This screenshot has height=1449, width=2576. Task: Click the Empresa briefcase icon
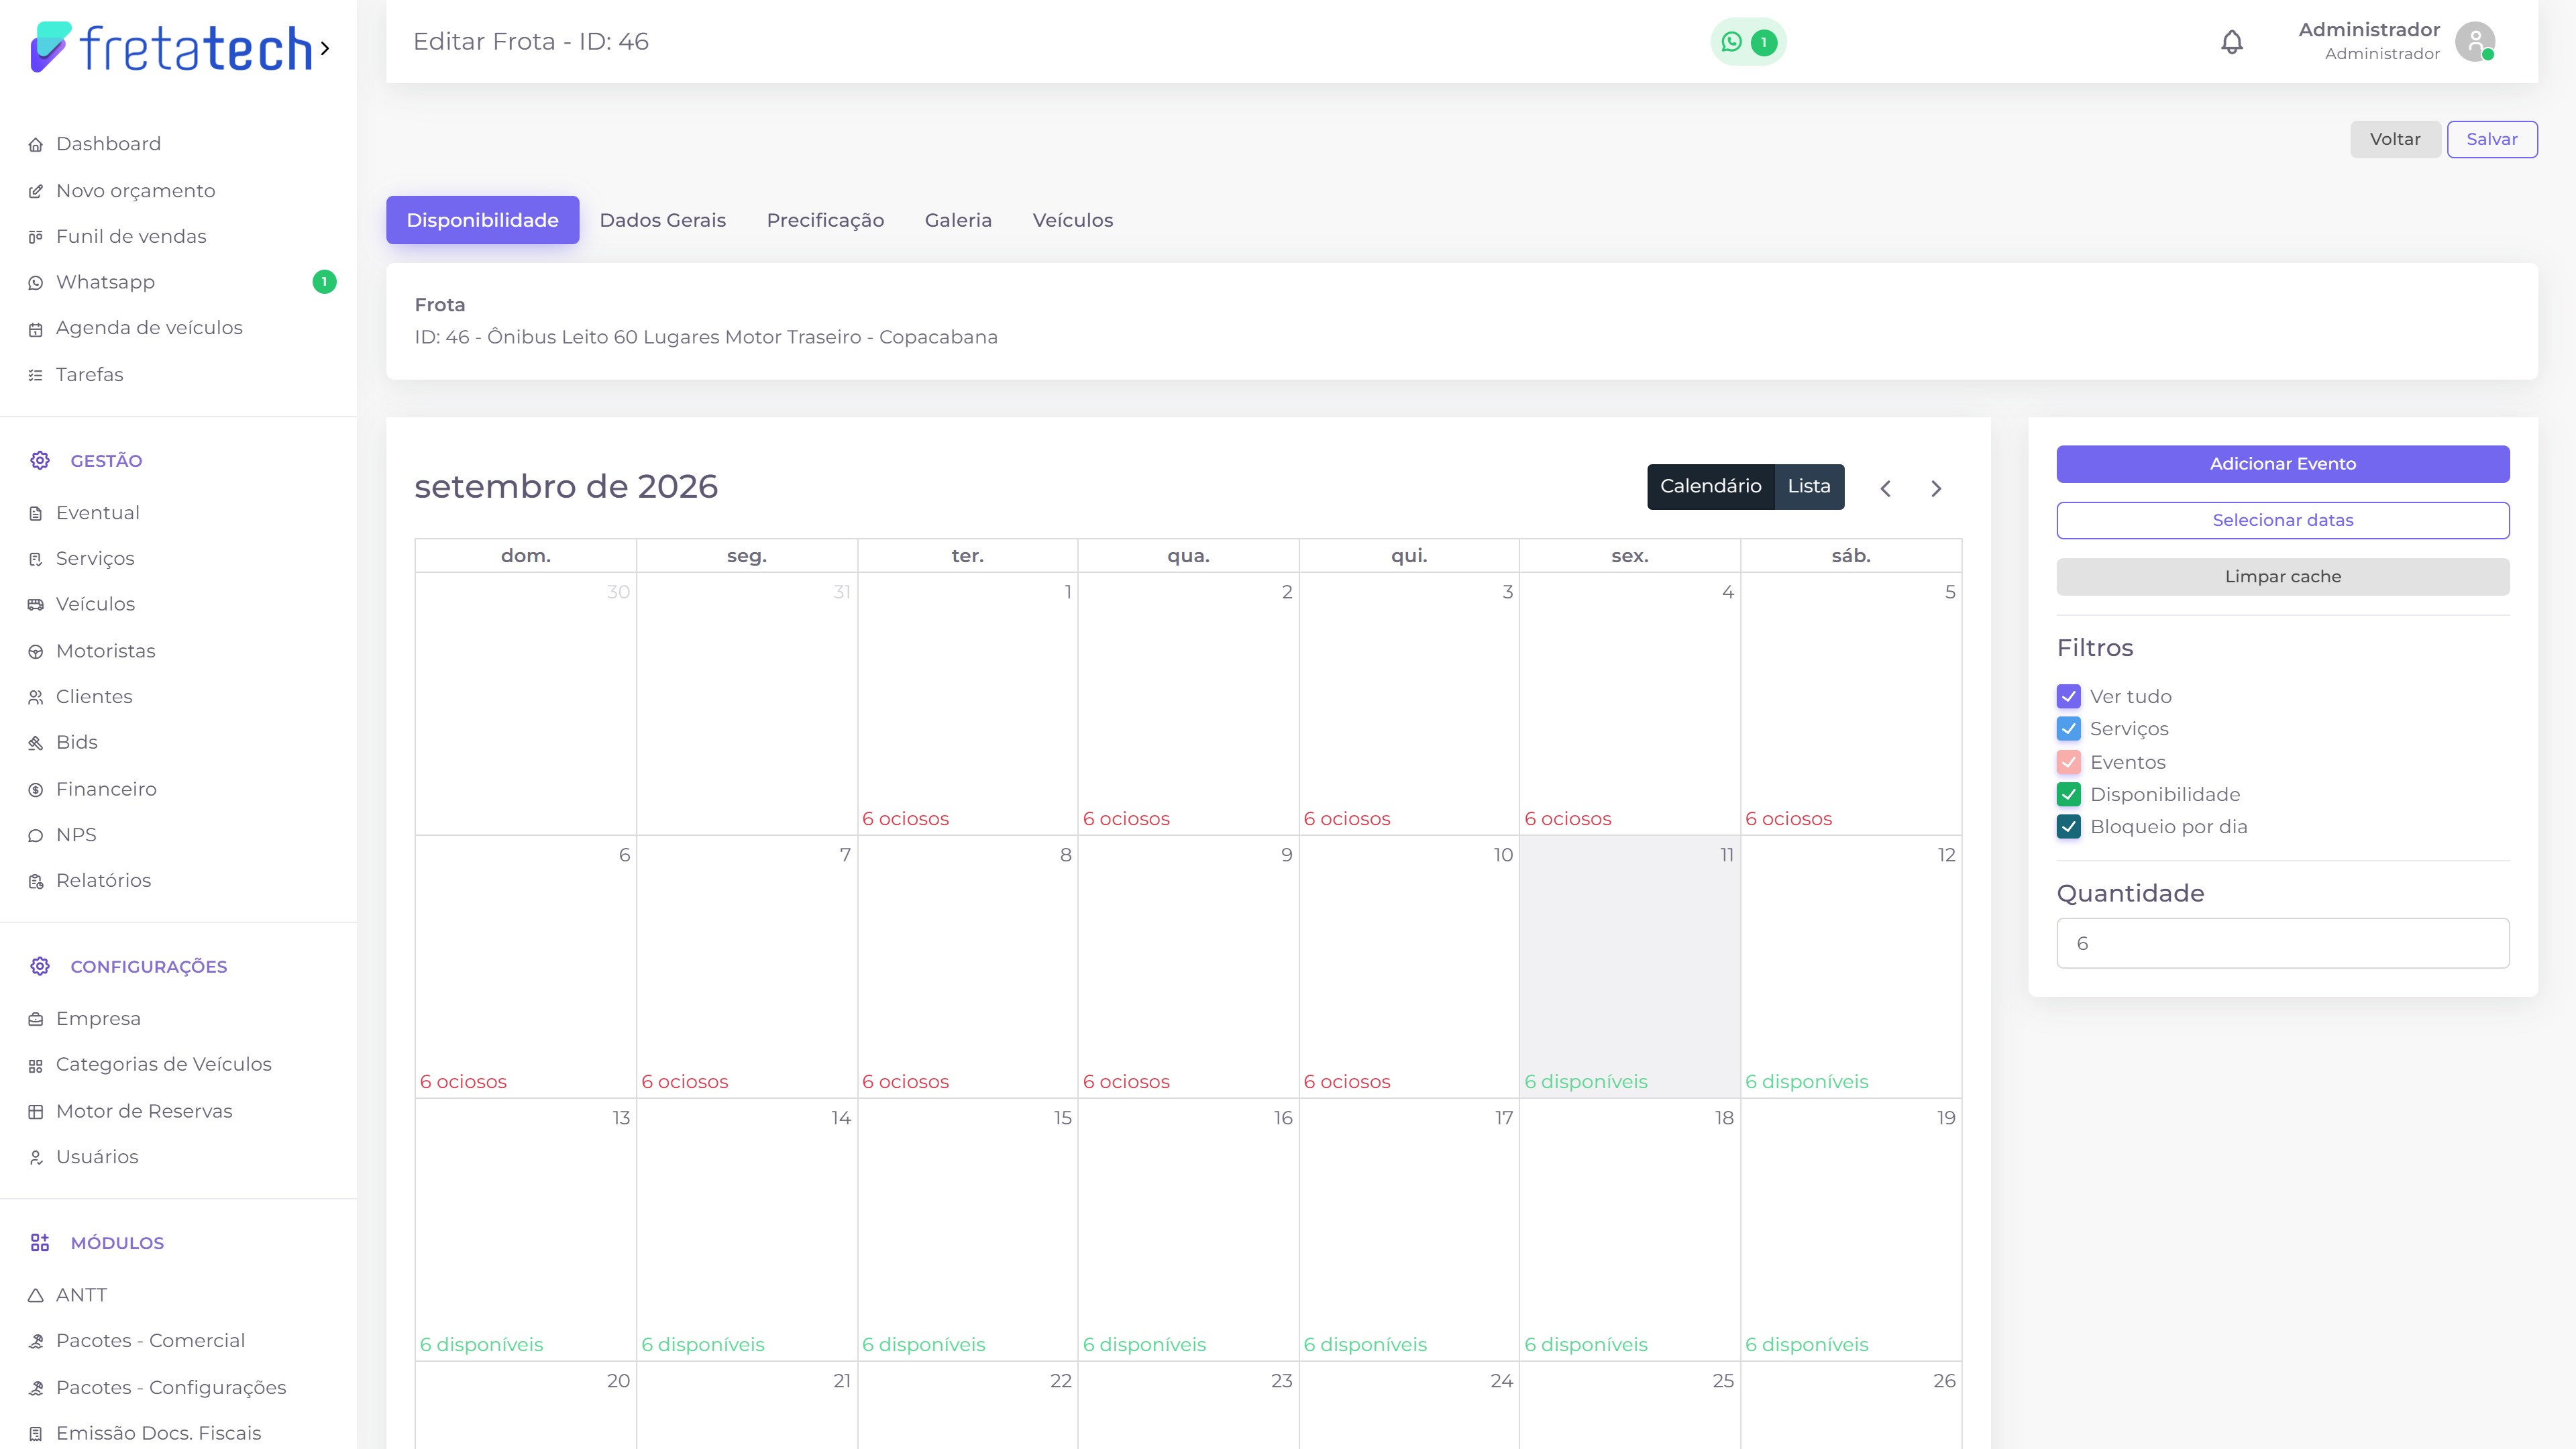[x=36, y=1019]
